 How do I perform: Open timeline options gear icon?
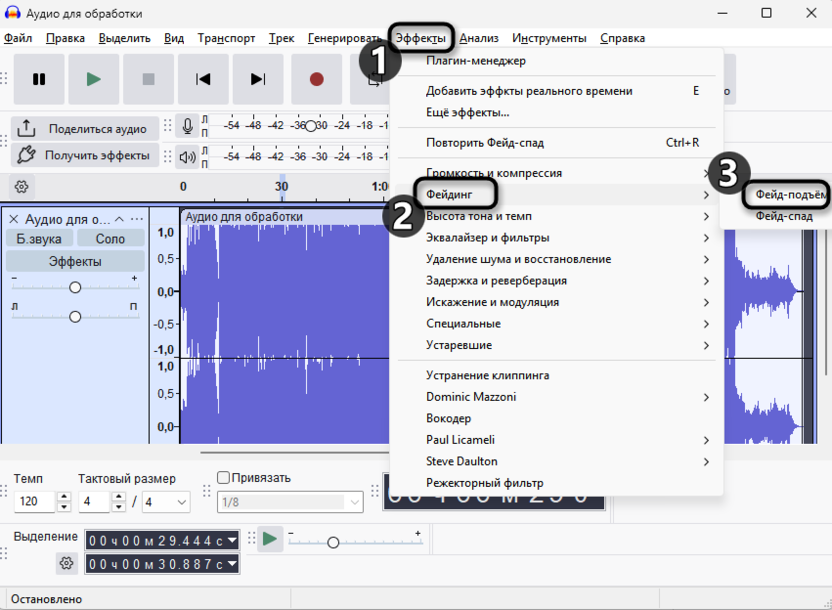tap(22, 187)
